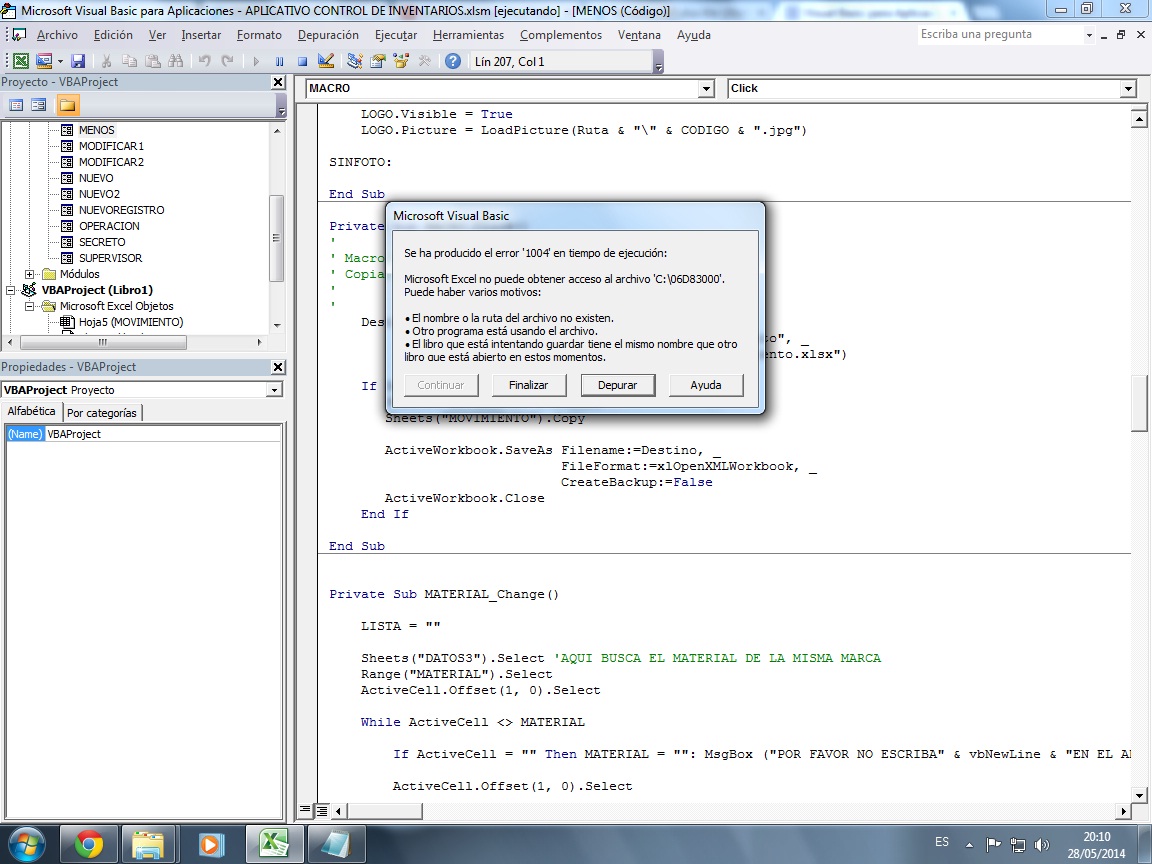The image size is (1152, 864).
Task: Stop execution with the Reset square icon
Action: coord(302,62)
